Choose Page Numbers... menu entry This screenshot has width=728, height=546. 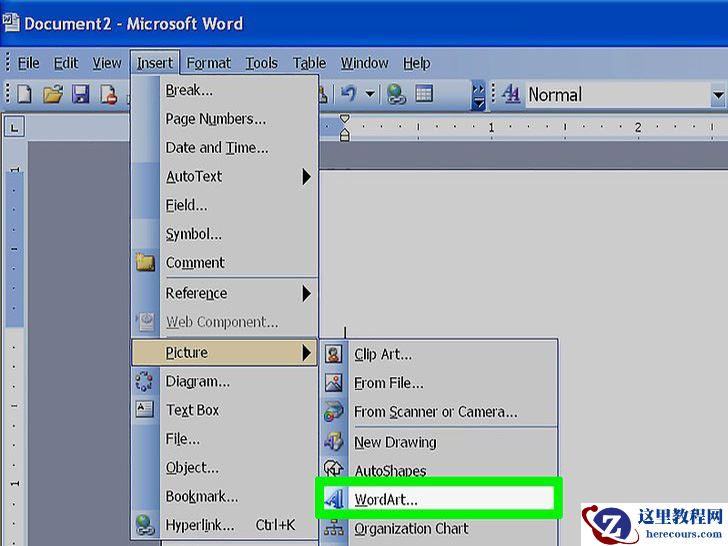coord(225,119)
